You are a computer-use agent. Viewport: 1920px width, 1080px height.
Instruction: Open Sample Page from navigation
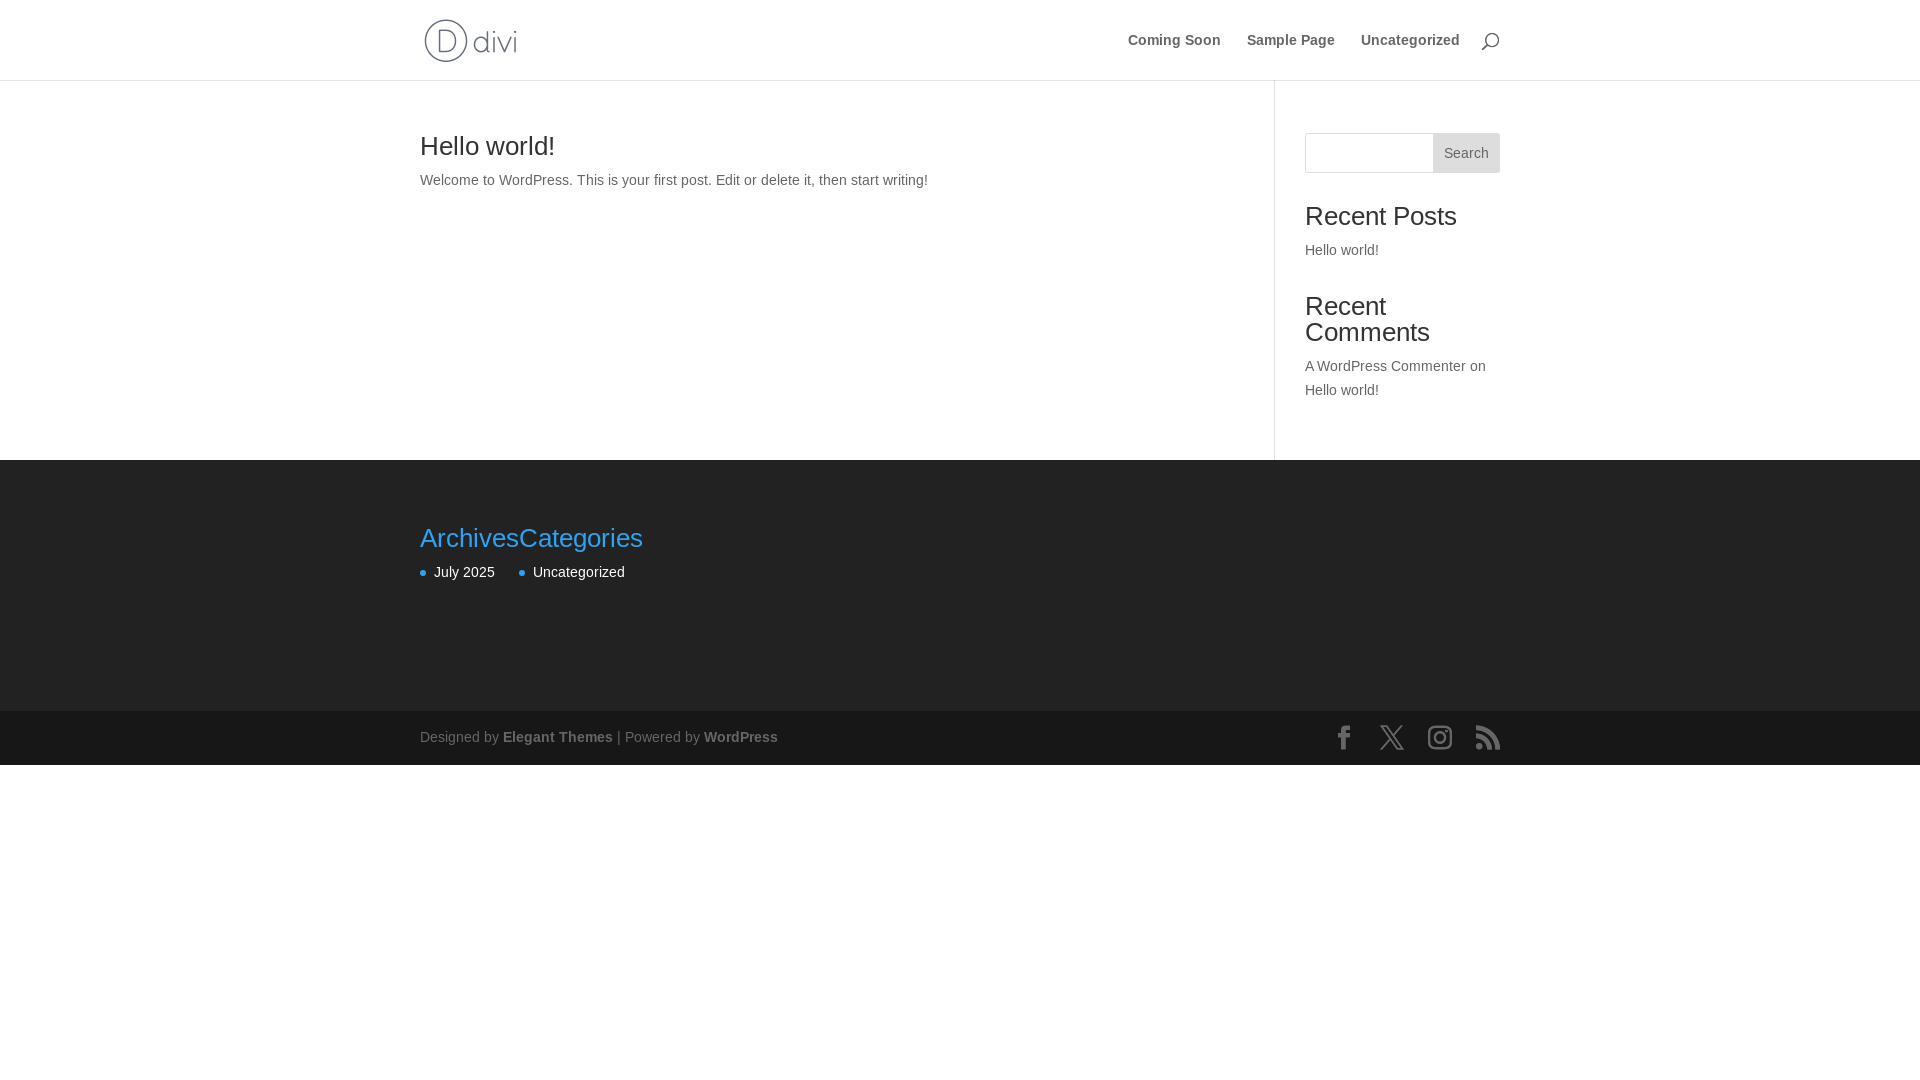coord(1290,40)
